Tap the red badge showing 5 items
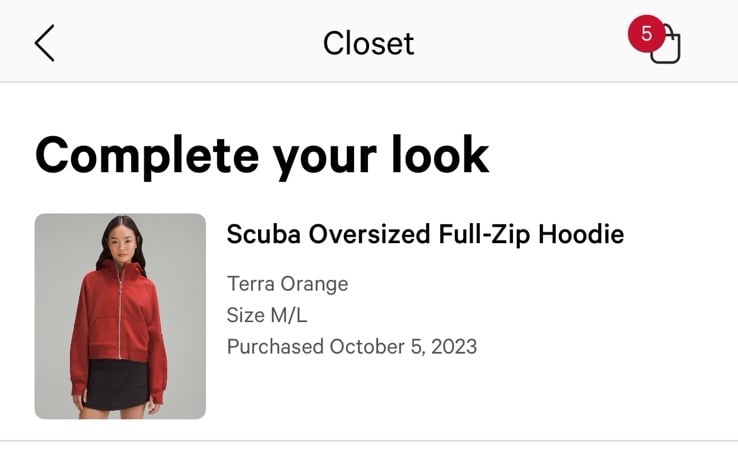Screen dimensions: 738x458 coord(647,33)
